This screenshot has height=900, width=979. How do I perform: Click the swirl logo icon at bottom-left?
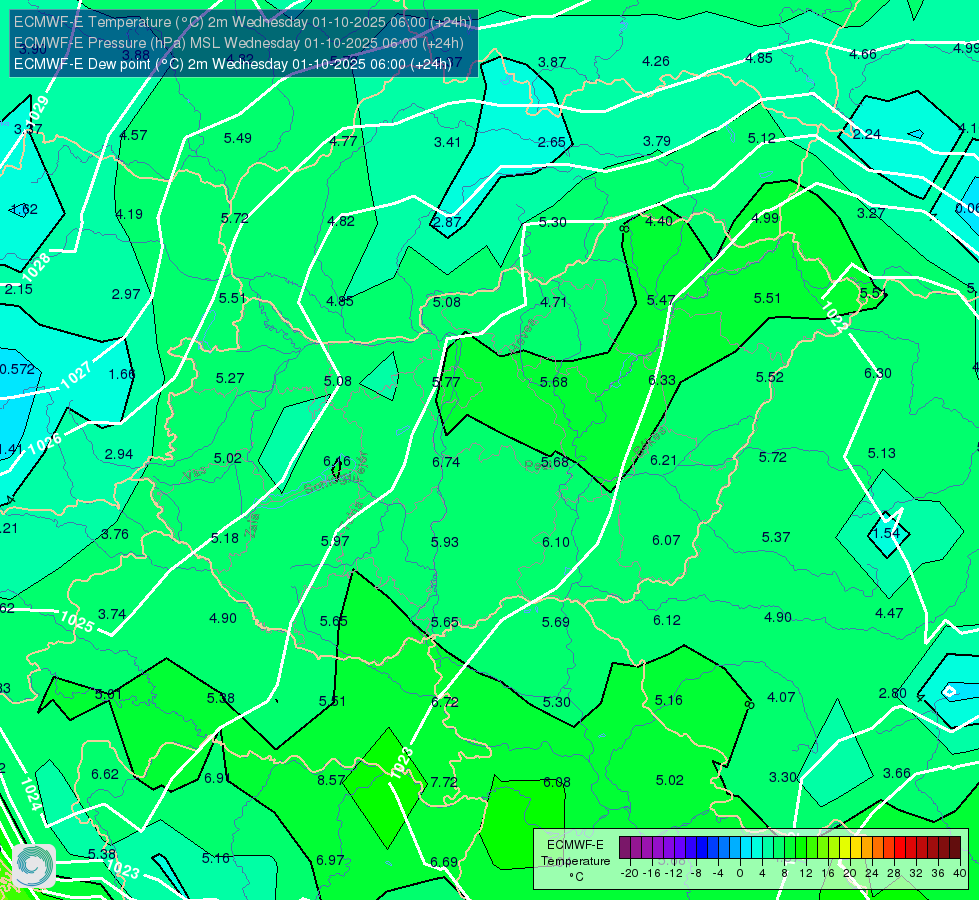(34, 866)
